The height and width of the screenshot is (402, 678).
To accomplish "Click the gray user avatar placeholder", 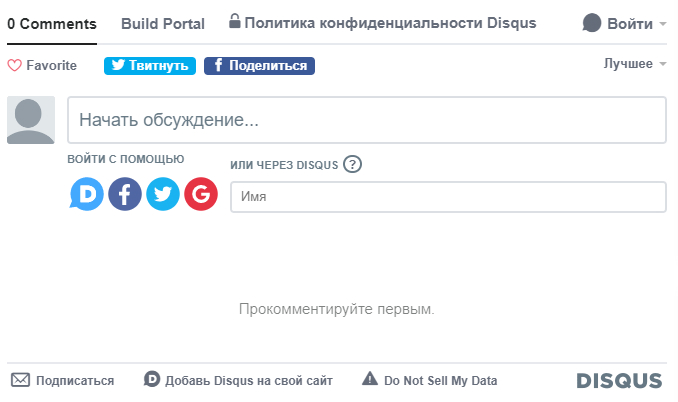I will (x=31, y=120).
